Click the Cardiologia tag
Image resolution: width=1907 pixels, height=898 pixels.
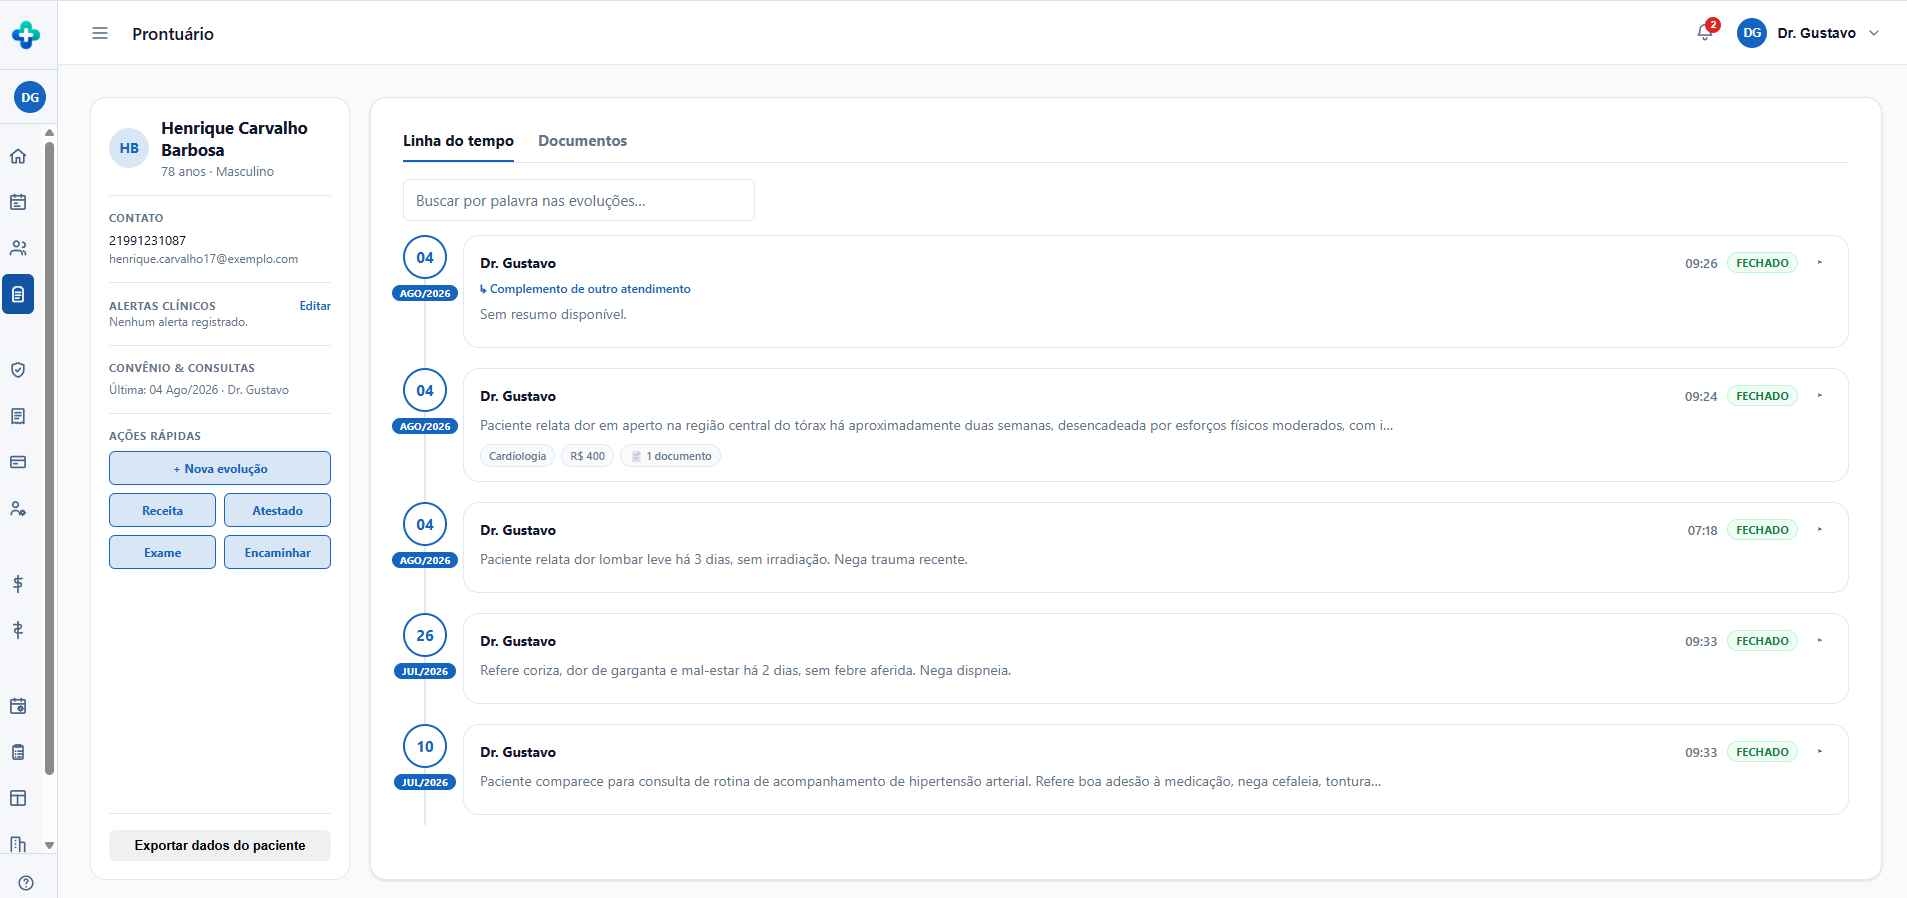[x=517, y=456]
